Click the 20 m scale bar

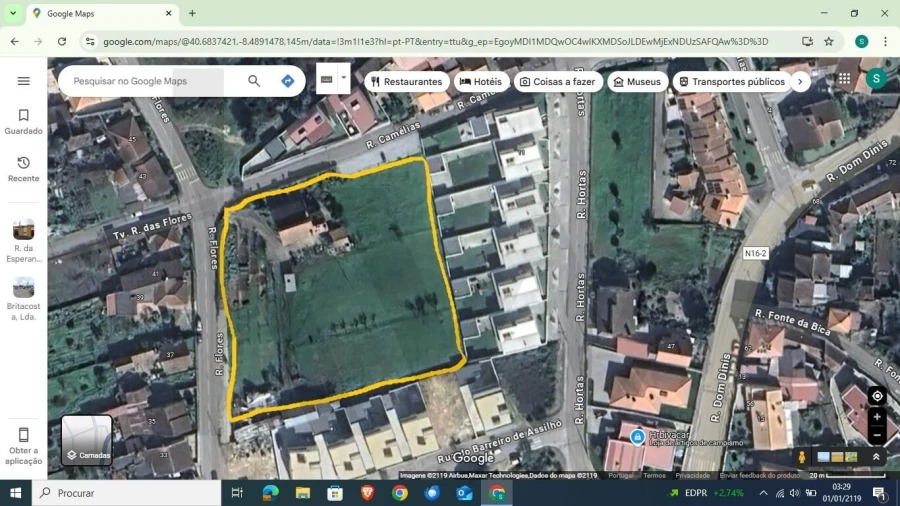[848, 476]
